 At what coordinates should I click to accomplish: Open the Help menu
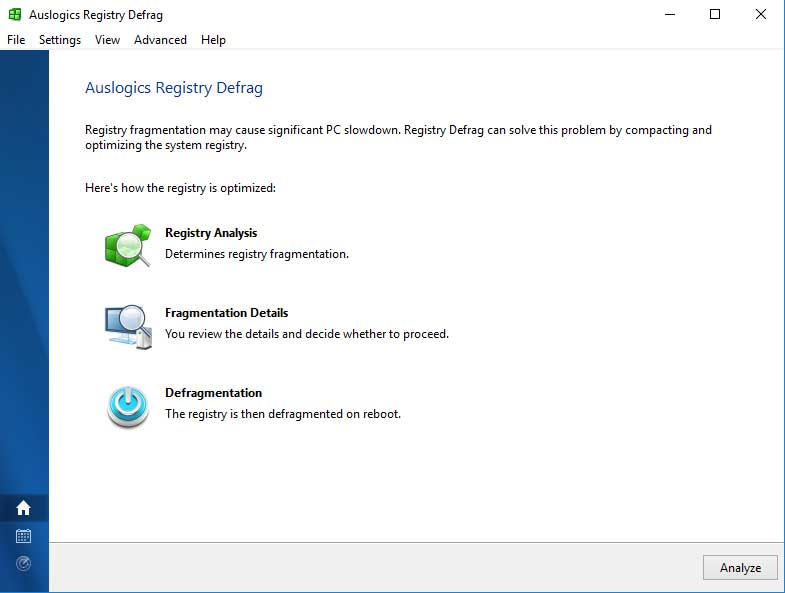213,40
